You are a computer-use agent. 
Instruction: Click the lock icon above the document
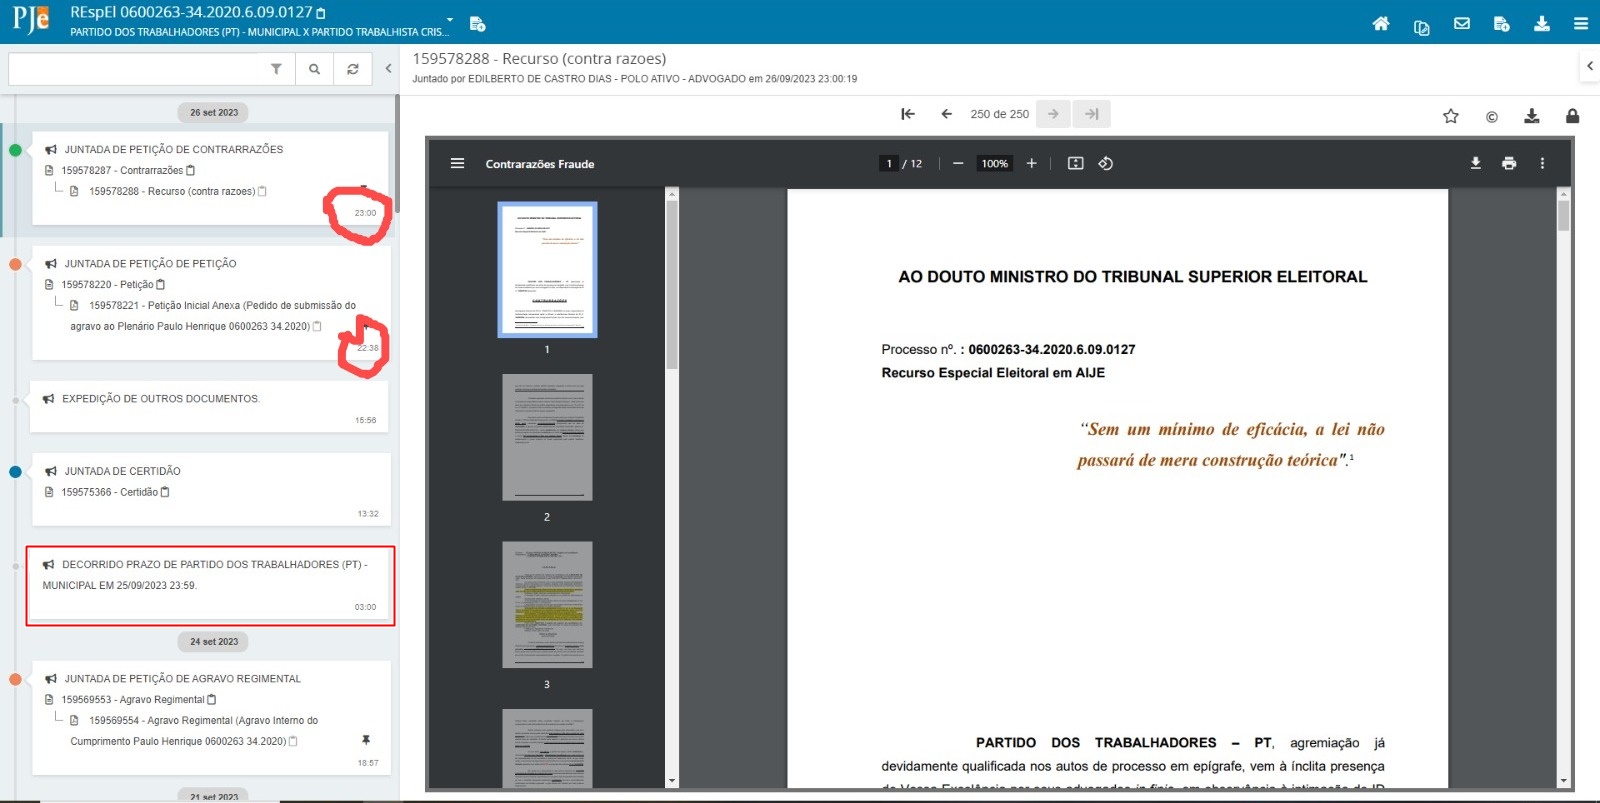pyautogui.click(x=1572, y=116)
